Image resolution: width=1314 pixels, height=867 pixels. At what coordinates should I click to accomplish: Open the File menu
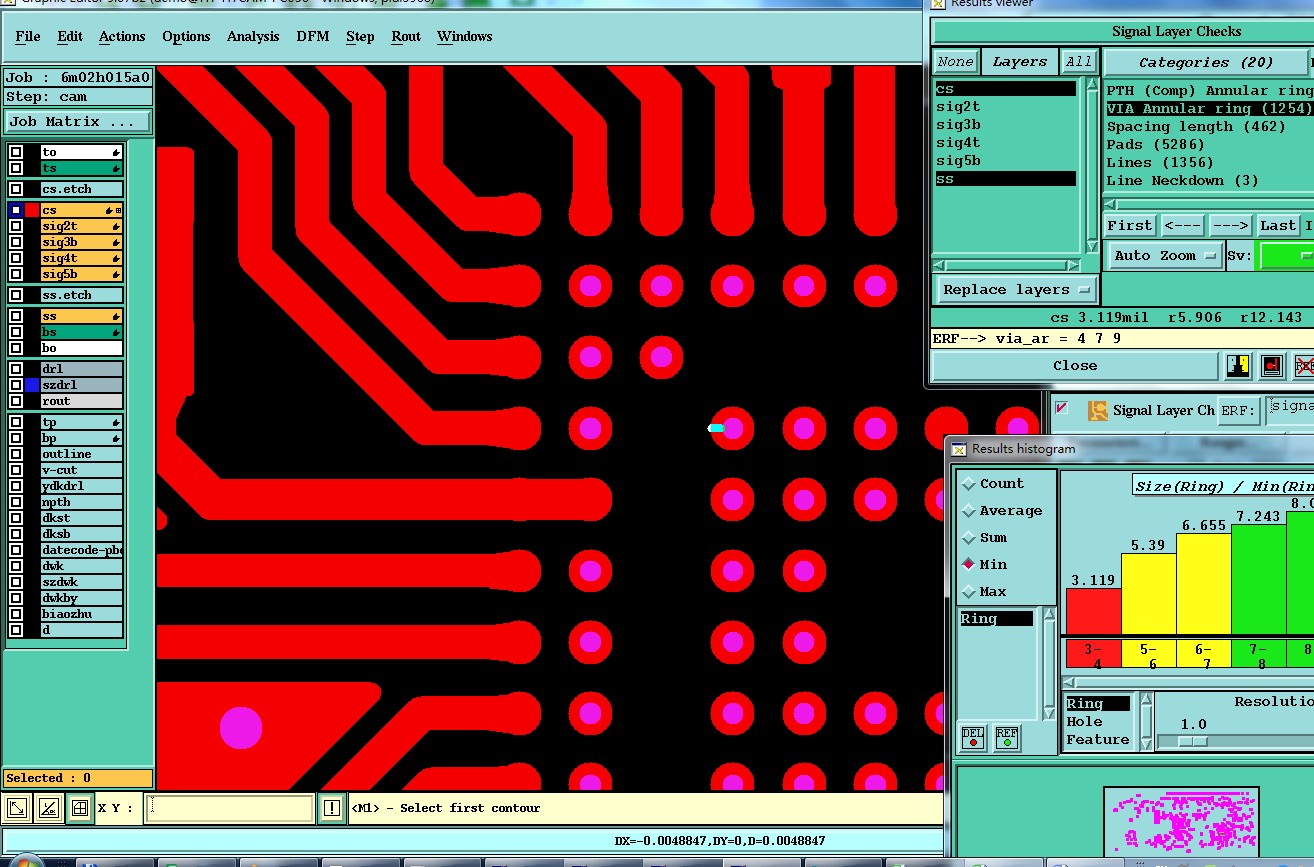pyautogui.click(x=28, y=37)
